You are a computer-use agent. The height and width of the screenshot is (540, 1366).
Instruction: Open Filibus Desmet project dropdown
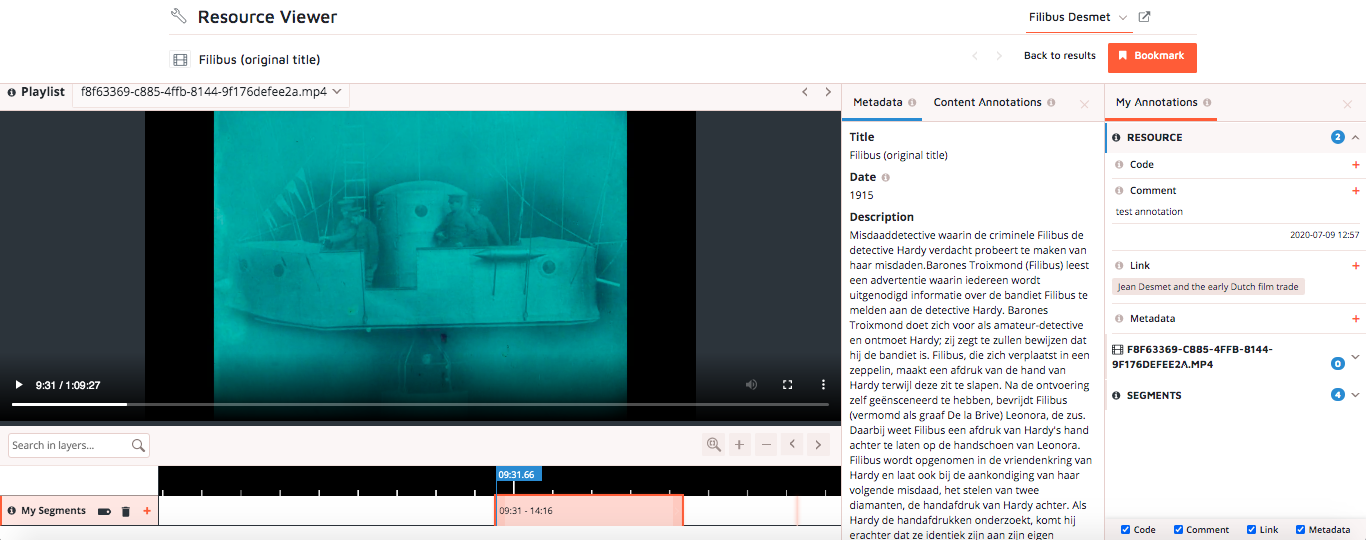click(x=1078, y=17)
